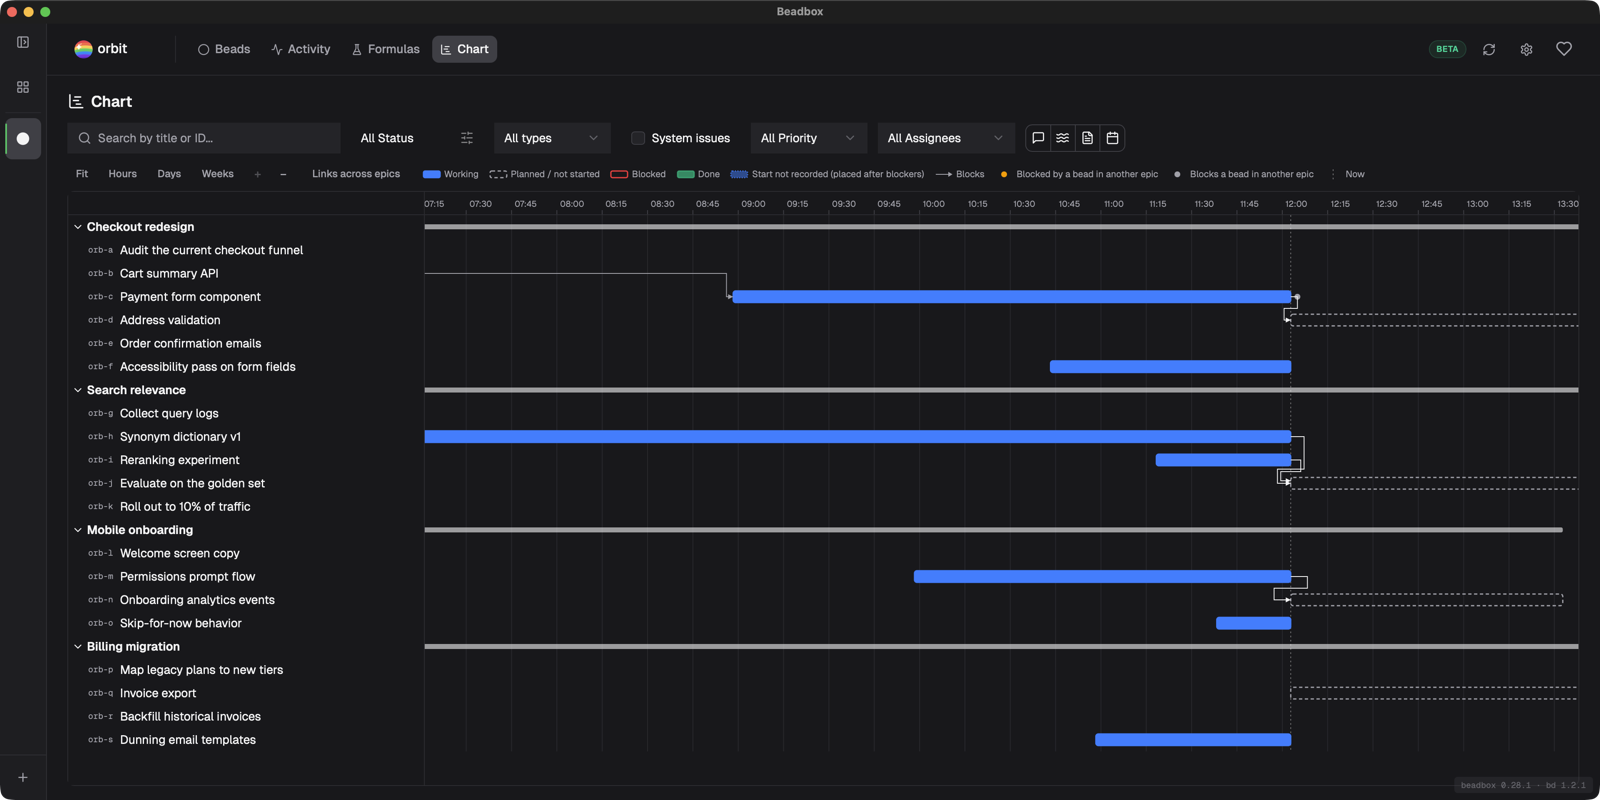Zoom out chart with minus icon
Viewport: 1600px width, 800px height.
point(283,174)
